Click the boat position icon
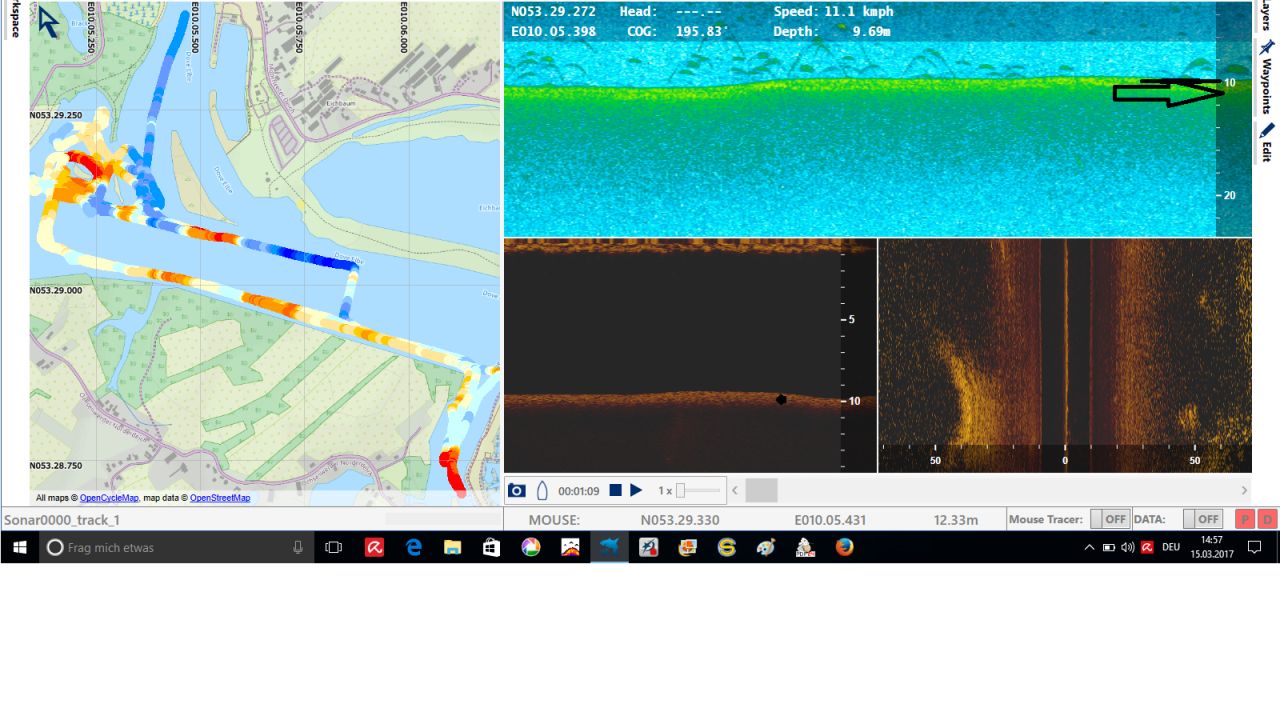Screen dimensions: 1280x720 (542, 490)
